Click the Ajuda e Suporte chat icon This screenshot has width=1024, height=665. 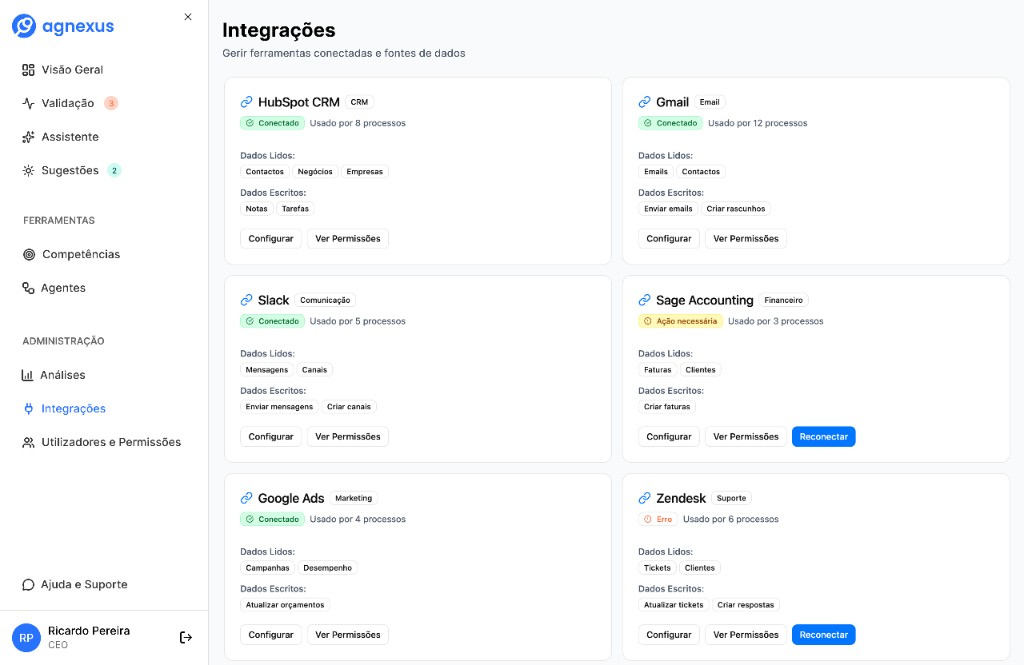[x=28, y=585]
